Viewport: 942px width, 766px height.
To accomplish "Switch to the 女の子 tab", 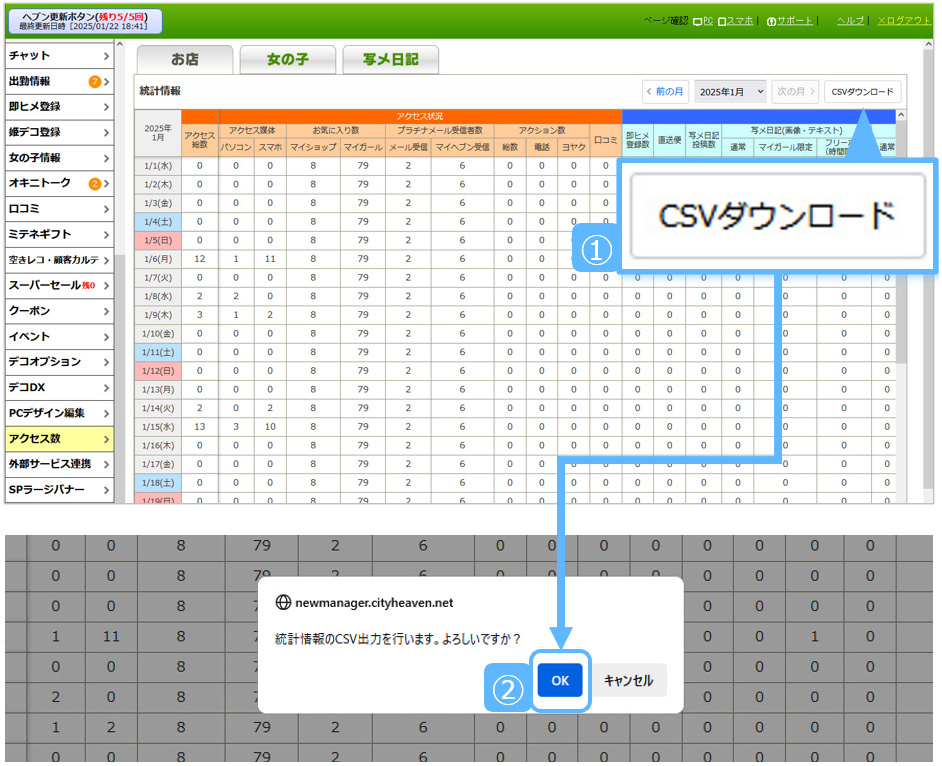I will click(287, 60).
